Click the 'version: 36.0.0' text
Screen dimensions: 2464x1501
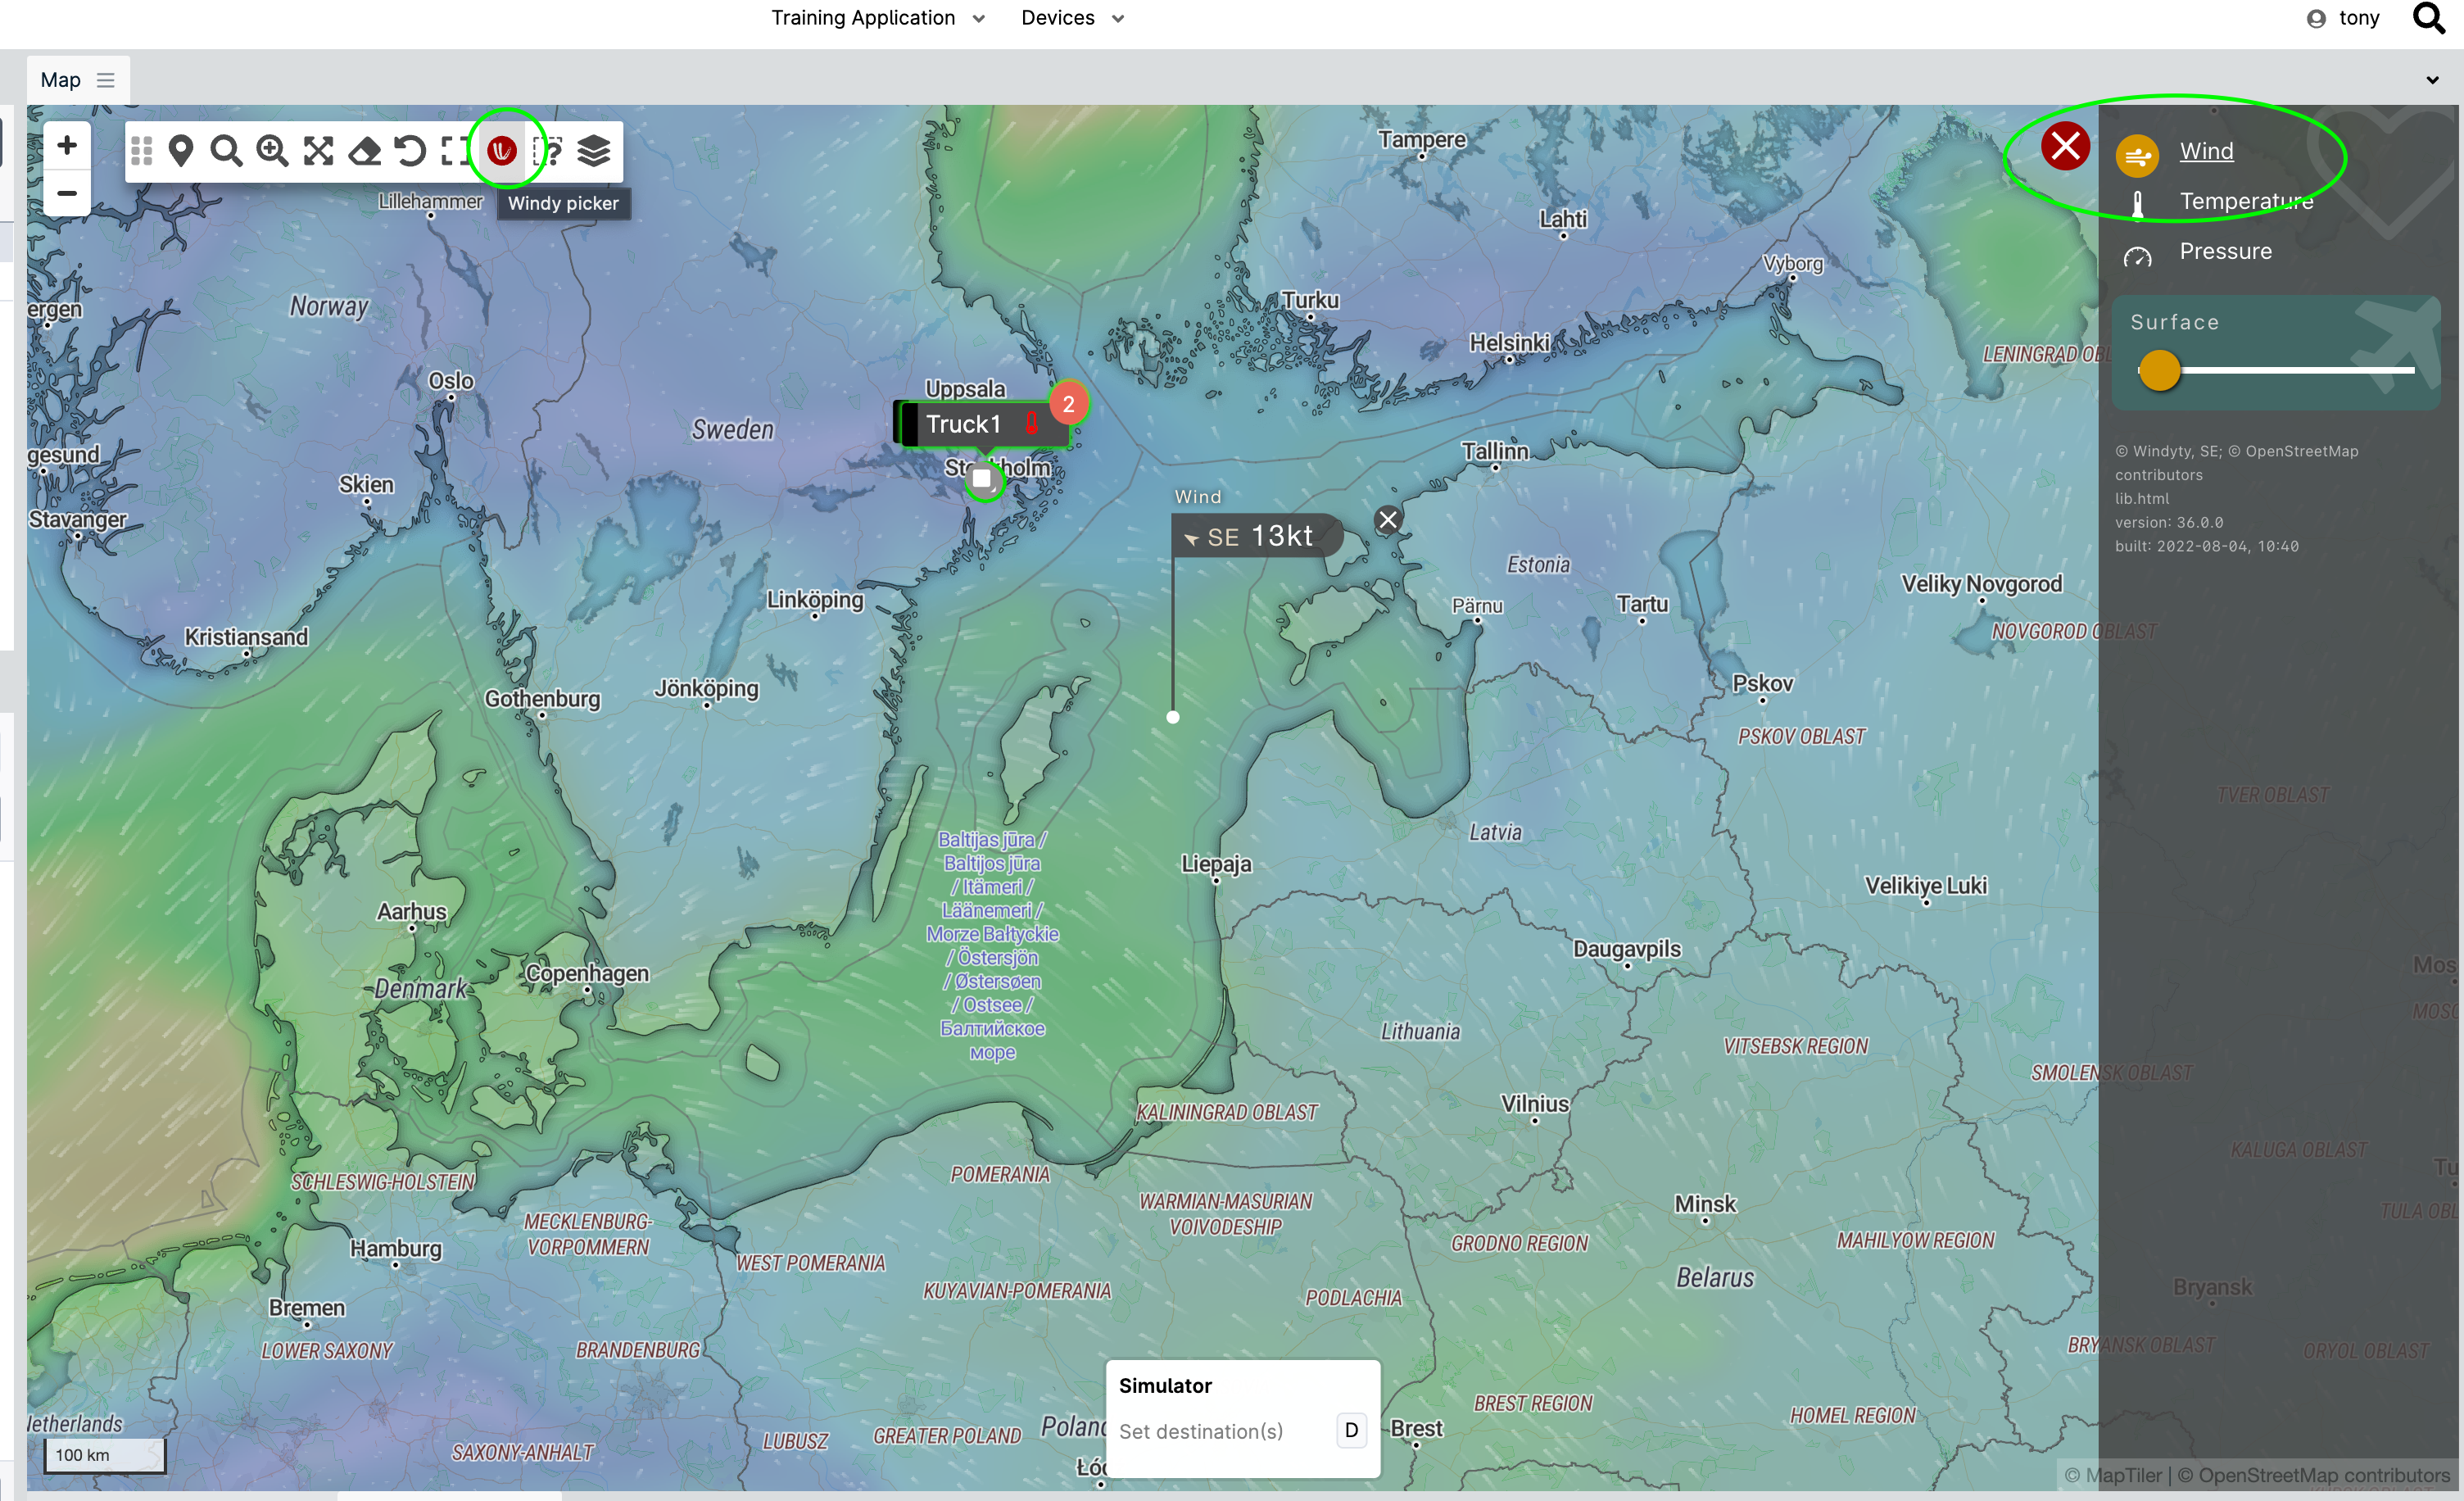(2169, 522)
